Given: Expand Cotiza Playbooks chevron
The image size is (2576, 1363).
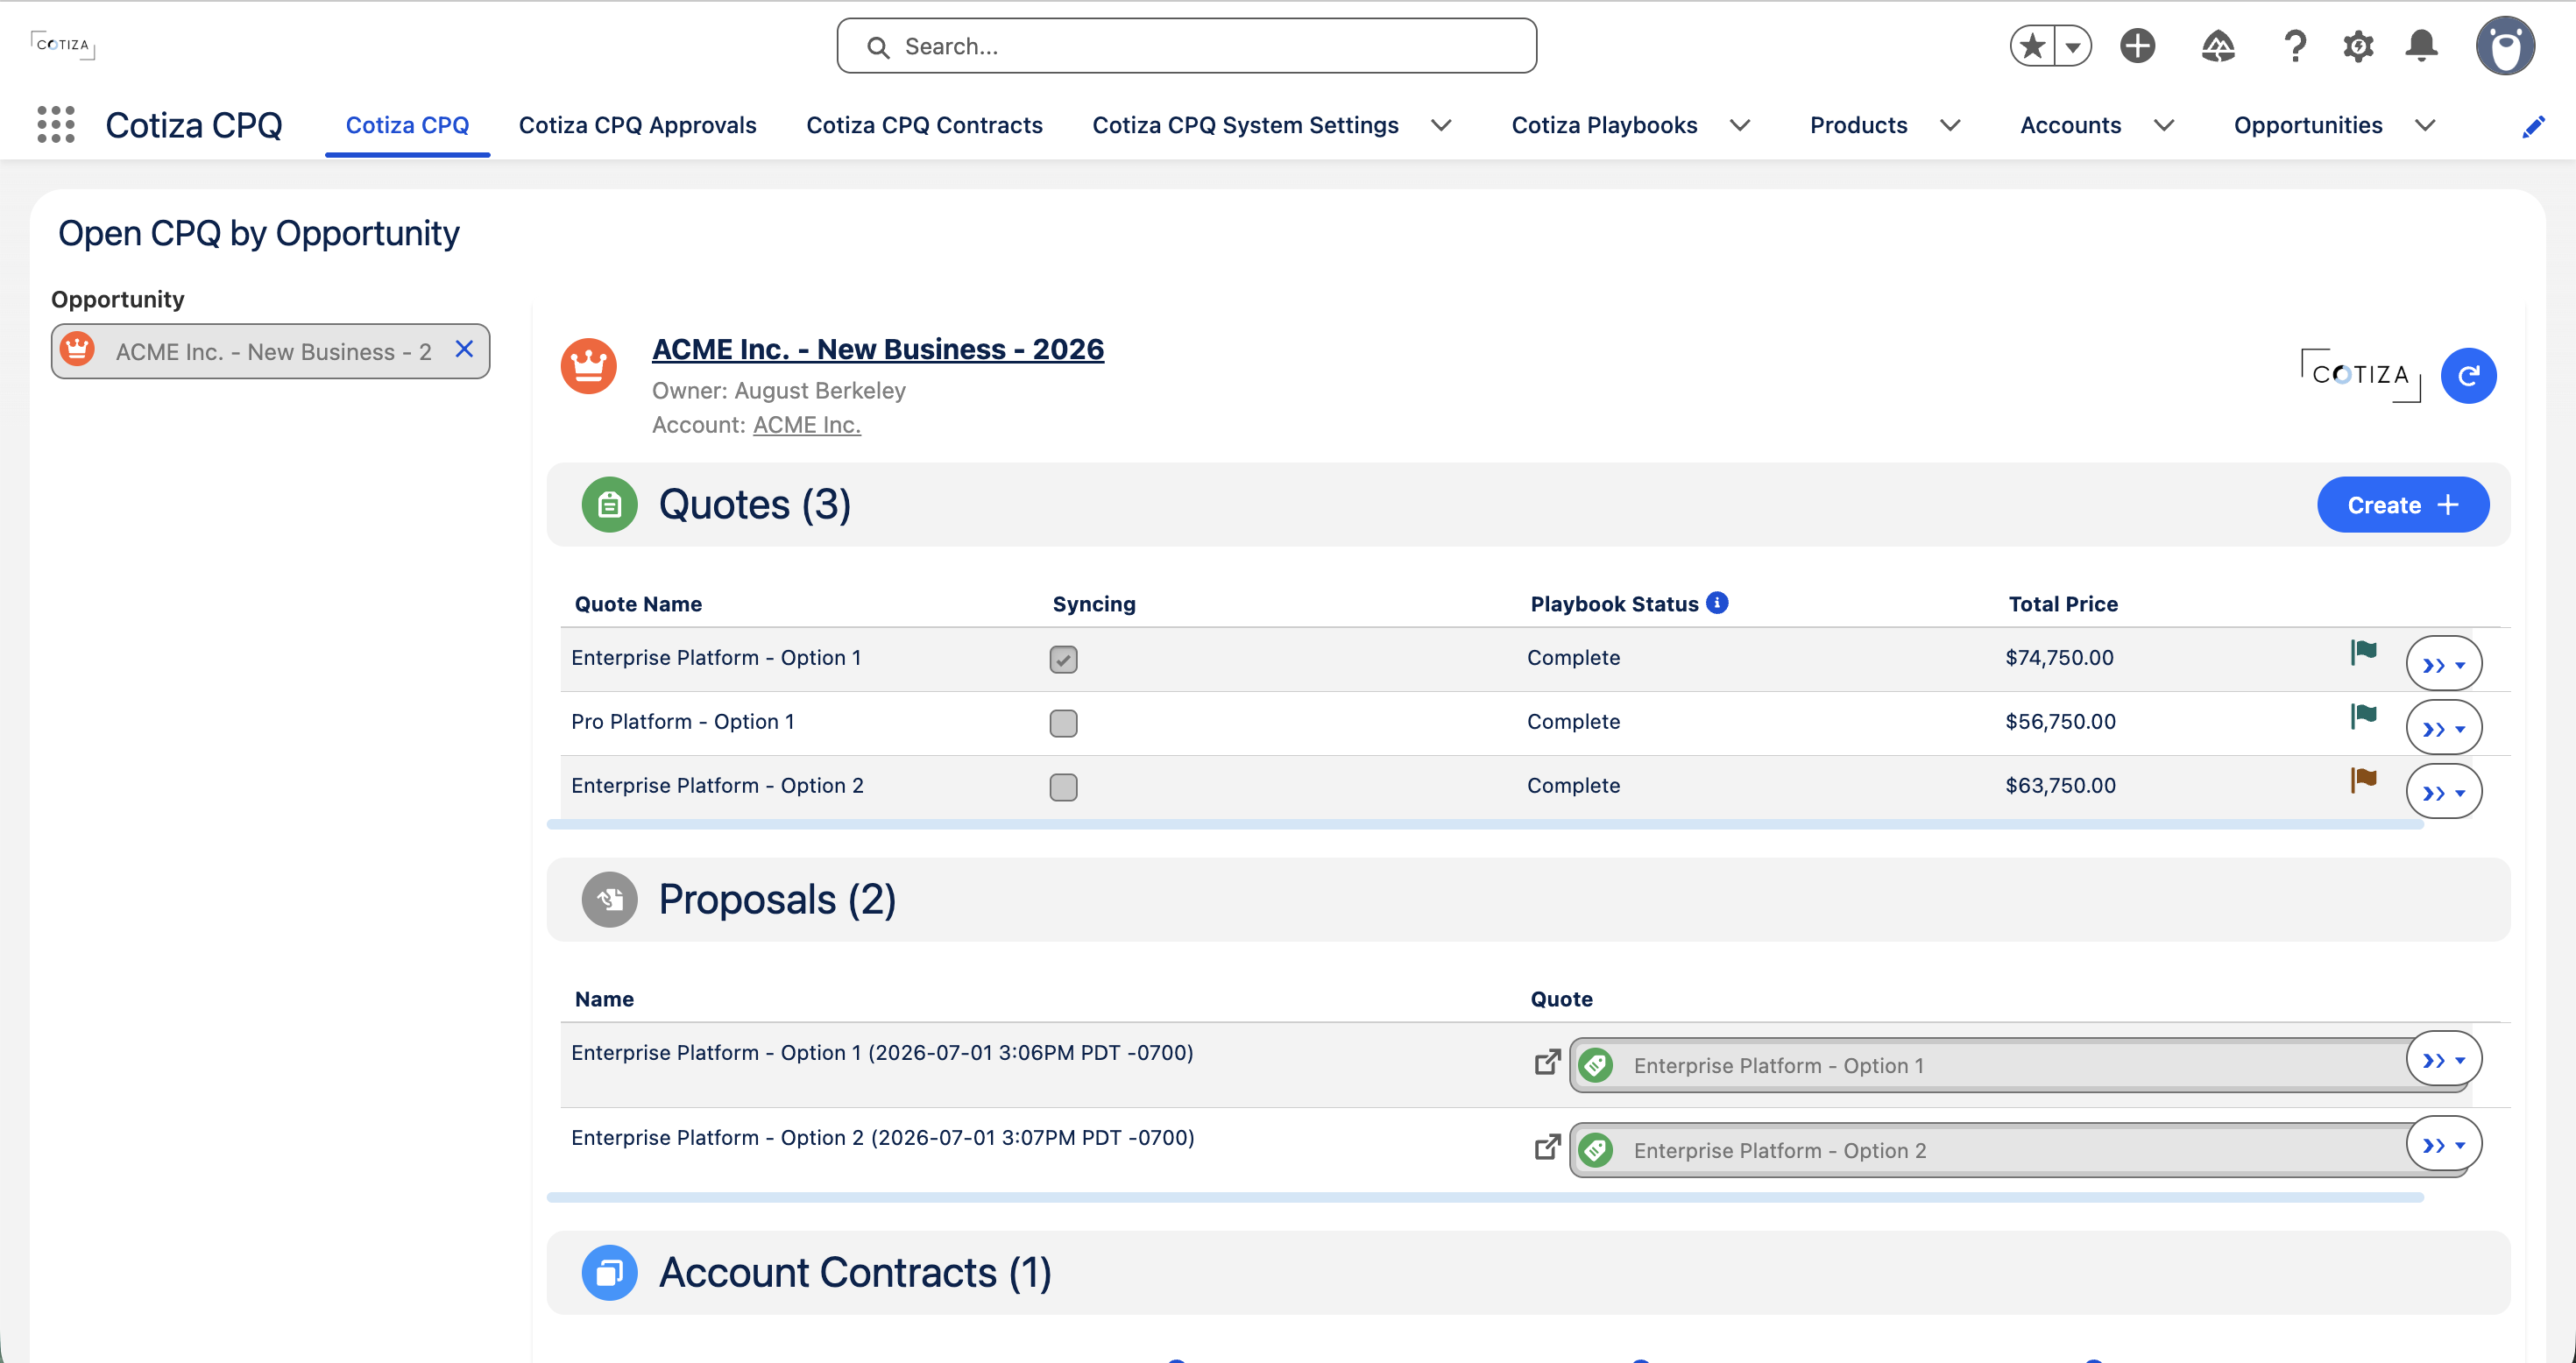Looking at the screenshot, I should coord(1739,126).
